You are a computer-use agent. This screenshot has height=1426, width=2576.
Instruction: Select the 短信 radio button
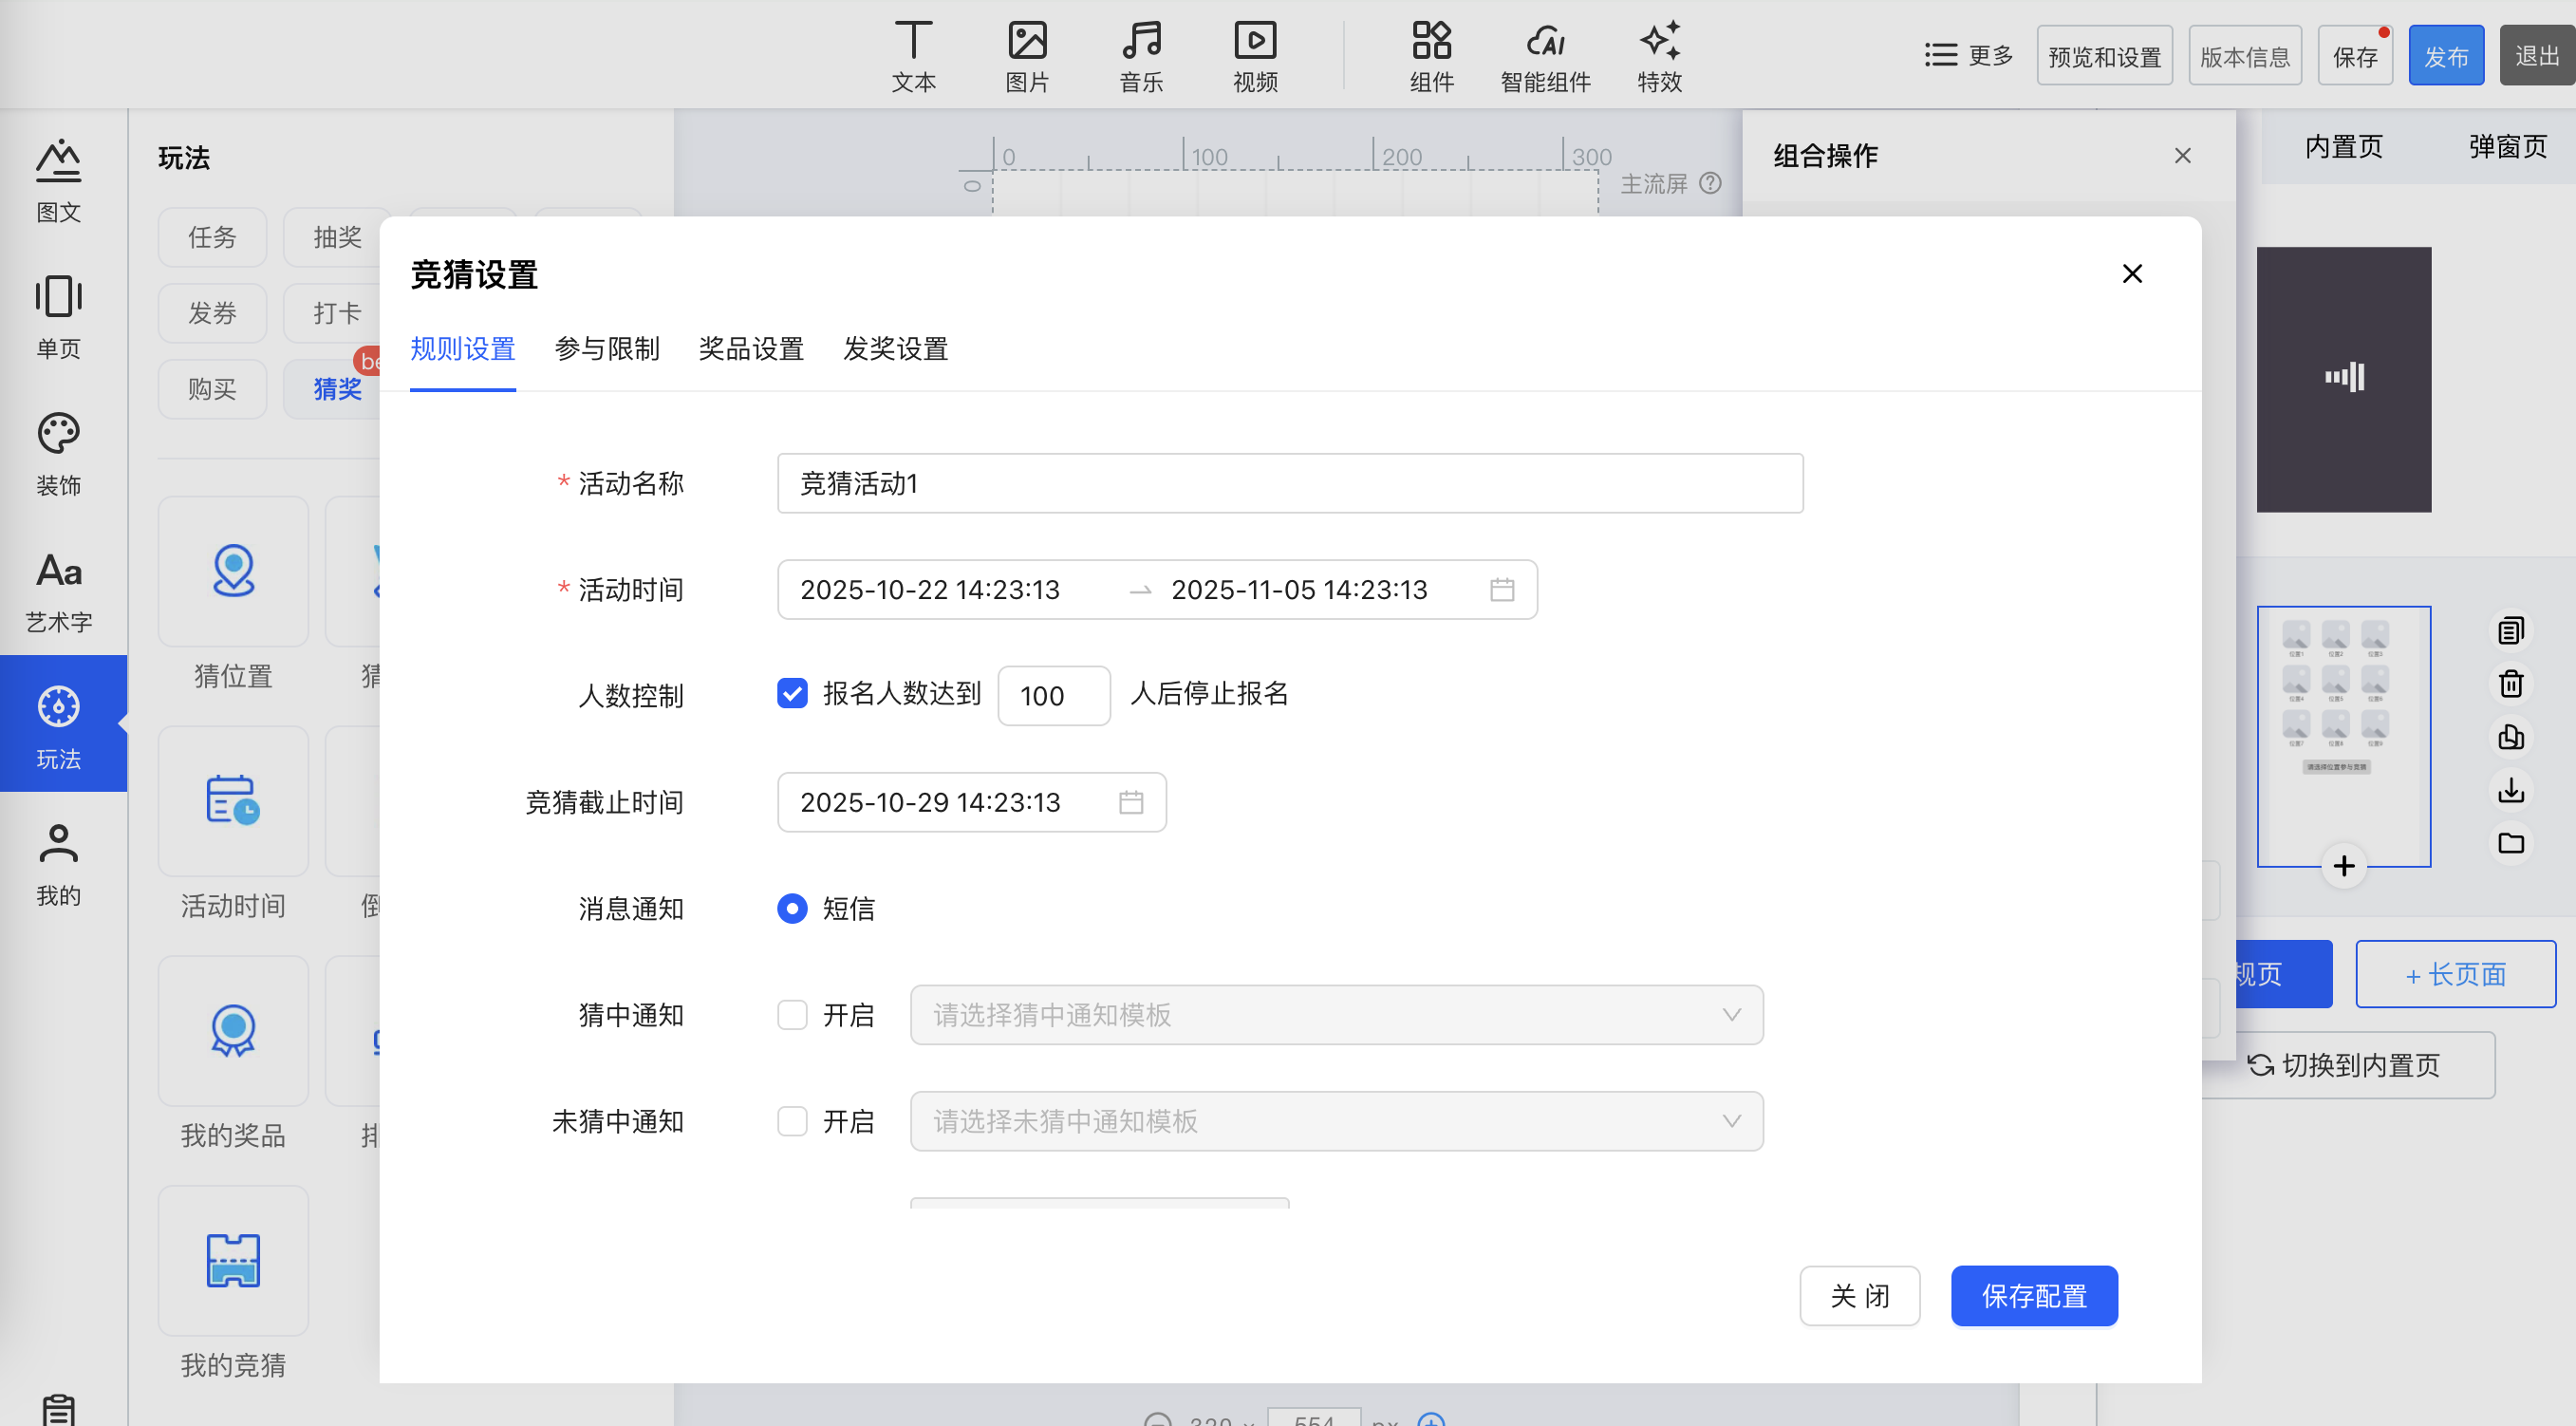[x=792, y=908]
